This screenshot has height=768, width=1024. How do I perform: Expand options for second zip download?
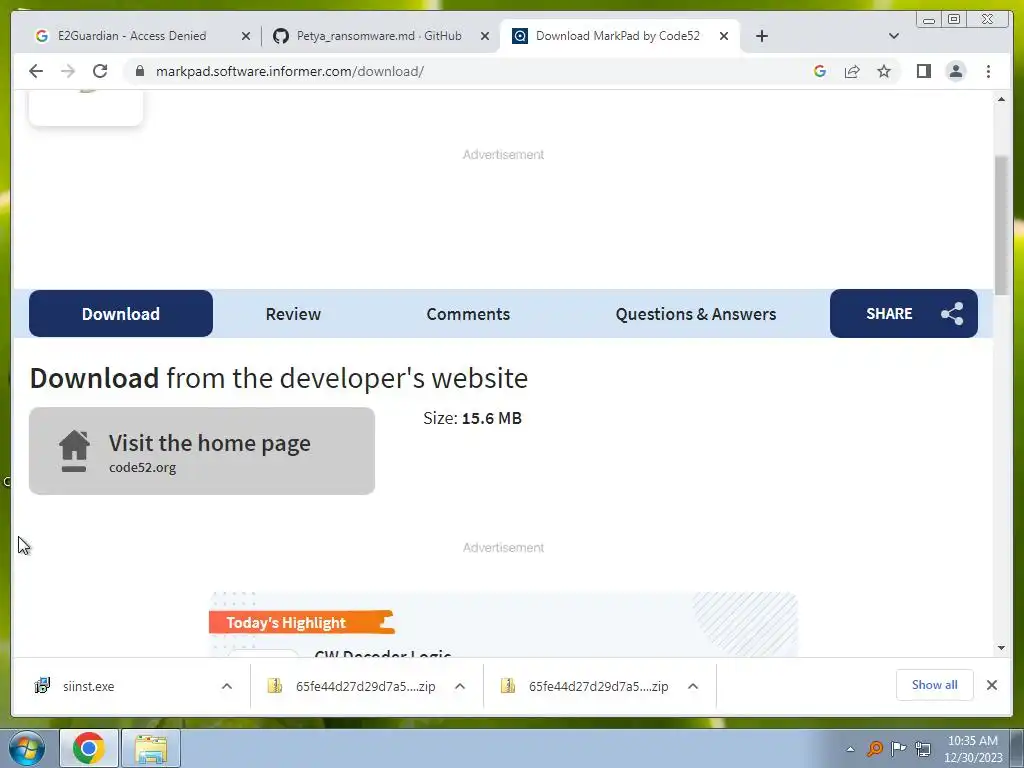click(693, 686)
